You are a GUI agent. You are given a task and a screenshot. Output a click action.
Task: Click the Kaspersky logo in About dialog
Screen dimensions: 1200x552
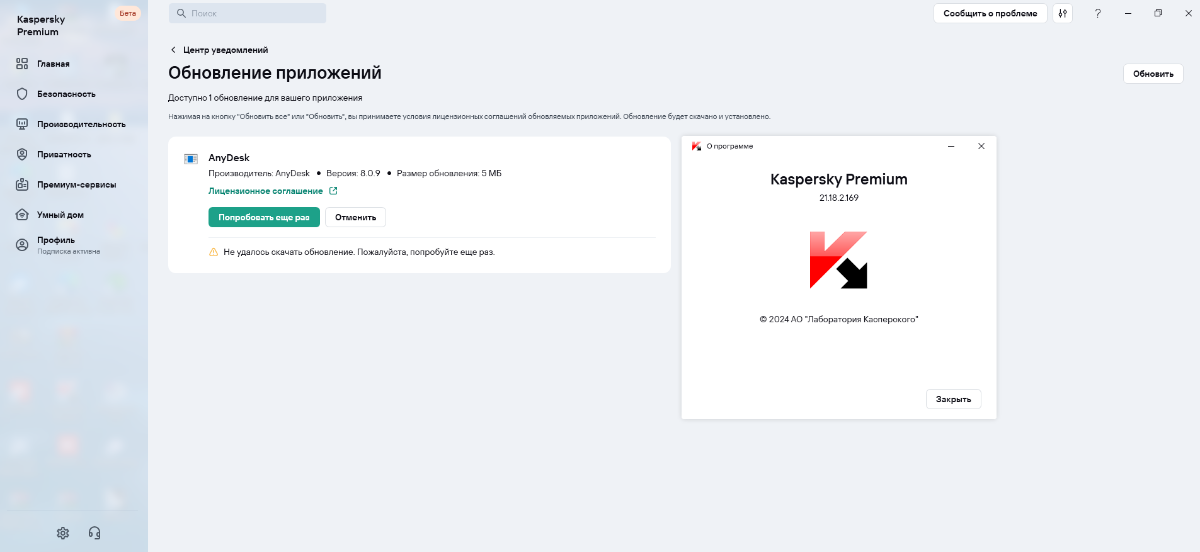[838, 260]
